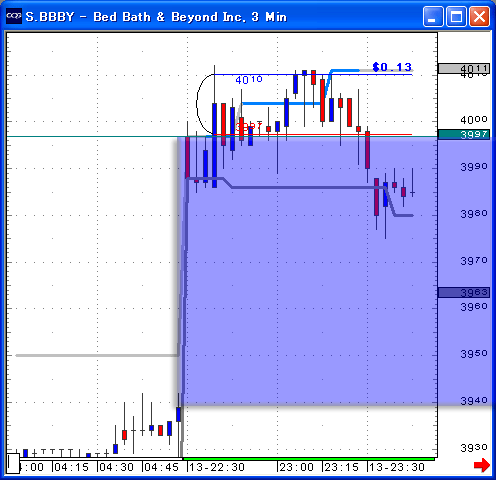The image size is (496, 480).
Task: Click the 23:15 time axis label
Action: (x=341, y=467)
